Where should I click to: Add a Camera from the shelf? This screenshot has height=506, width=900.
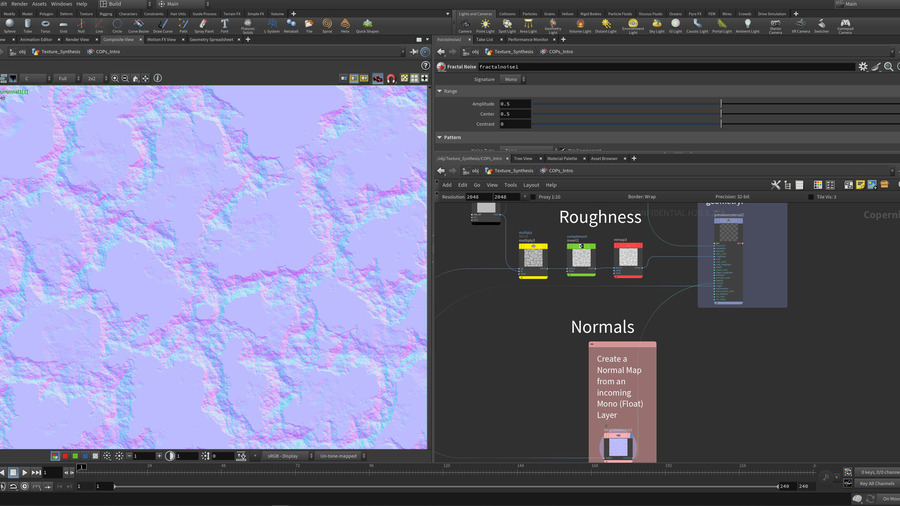point(465,26)
